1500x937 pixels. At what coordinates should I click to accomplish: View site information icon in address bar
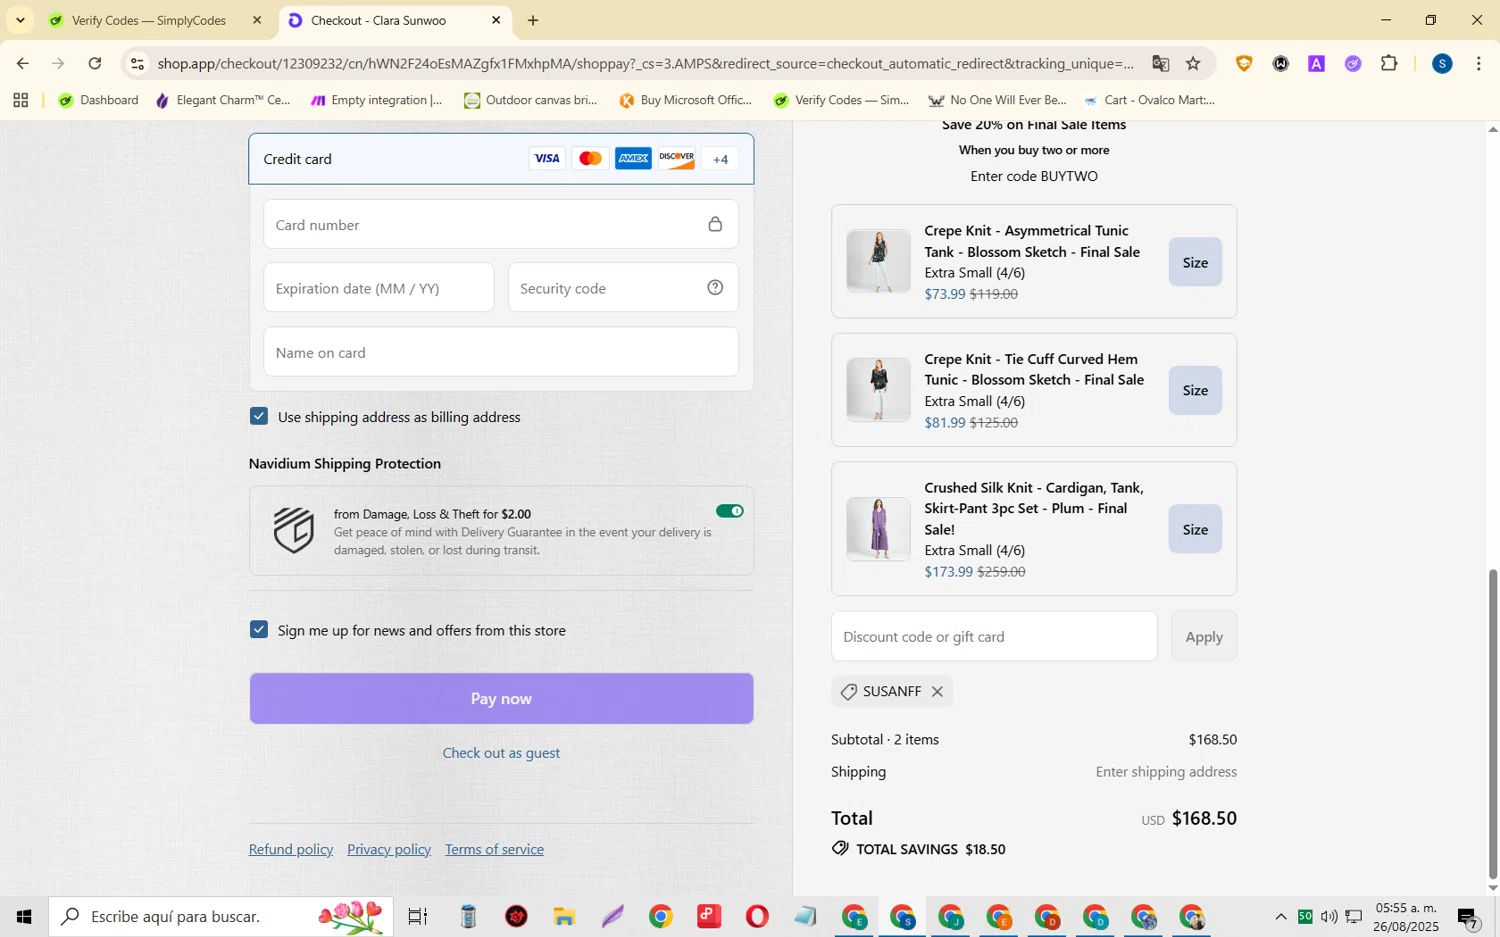[138, 64]
